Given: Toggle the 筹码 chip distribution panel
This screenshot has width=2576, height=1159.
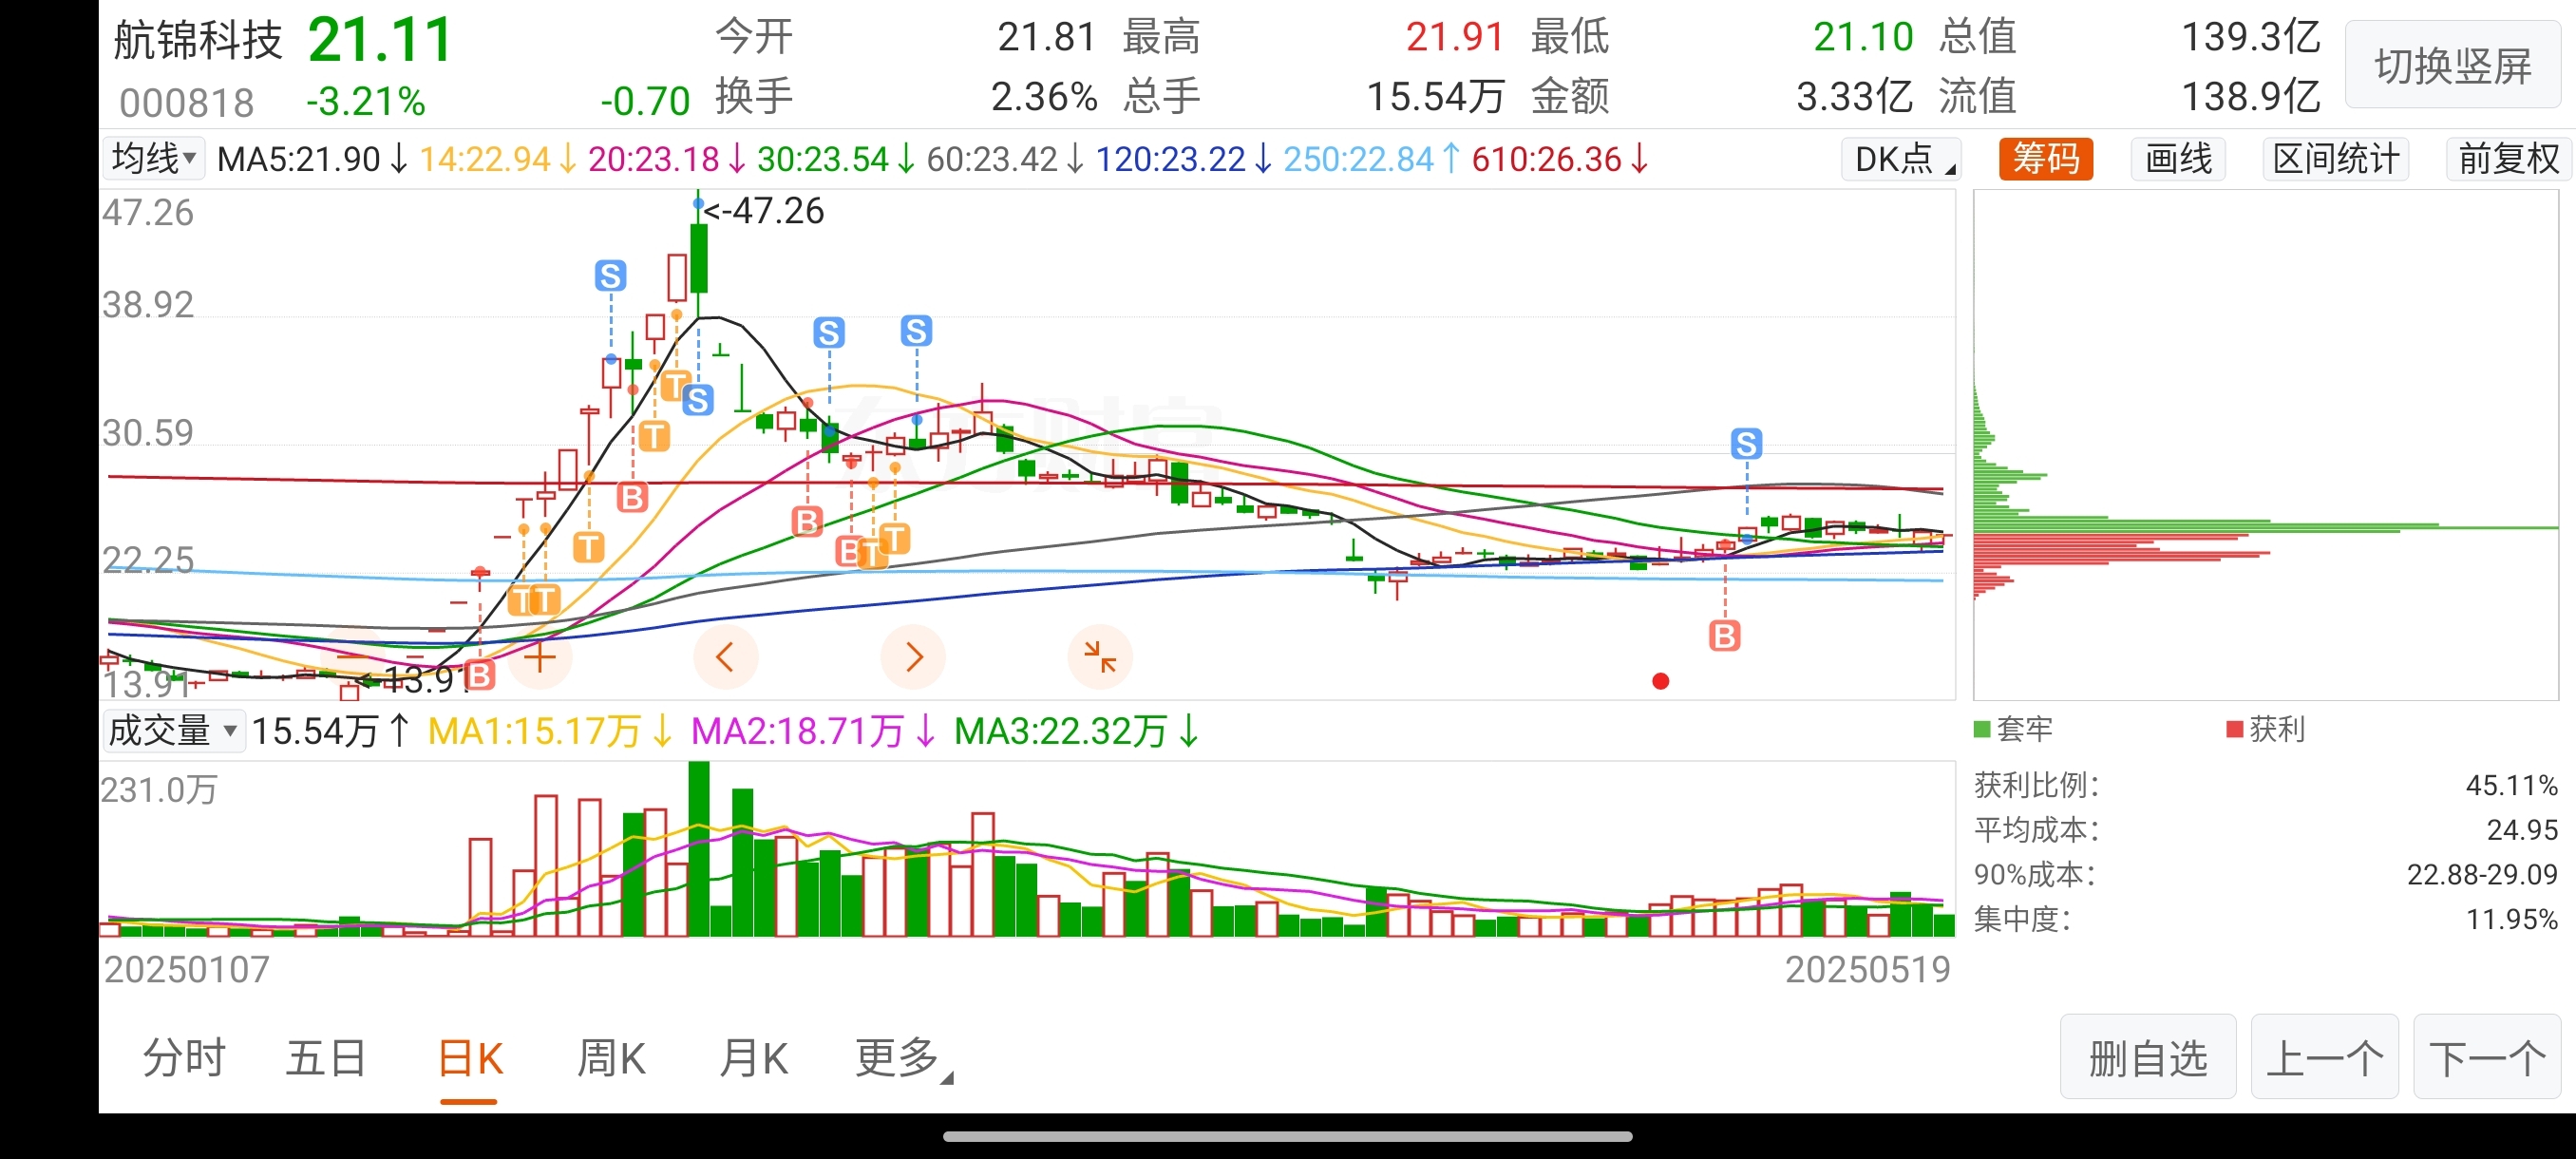Looking at the screenshot, I should coord(2045,159).
